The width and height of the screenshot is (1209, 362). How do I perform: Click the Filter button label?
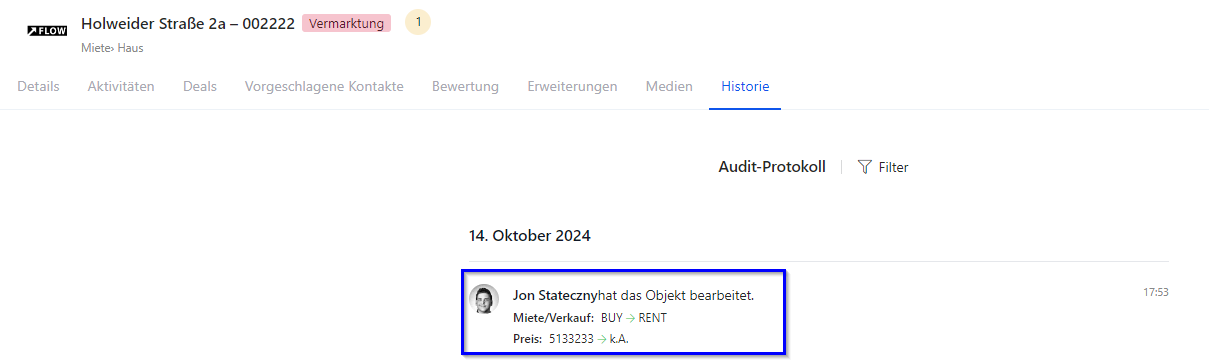(x=893, y=168)
